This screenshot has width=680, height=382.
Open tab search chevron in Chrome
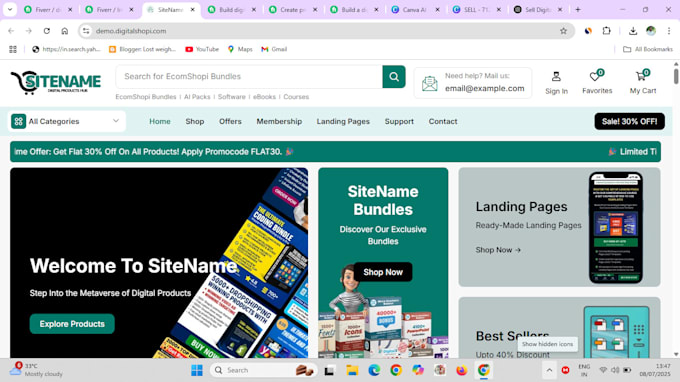[10, 10]
